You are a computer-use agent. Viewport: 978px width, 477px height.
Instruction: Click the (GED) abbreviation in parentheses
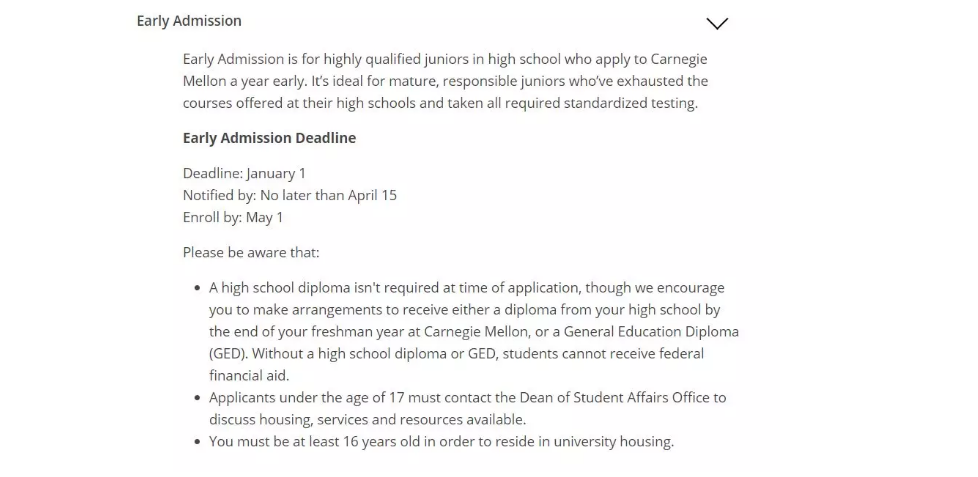click(x=228, y=354)
